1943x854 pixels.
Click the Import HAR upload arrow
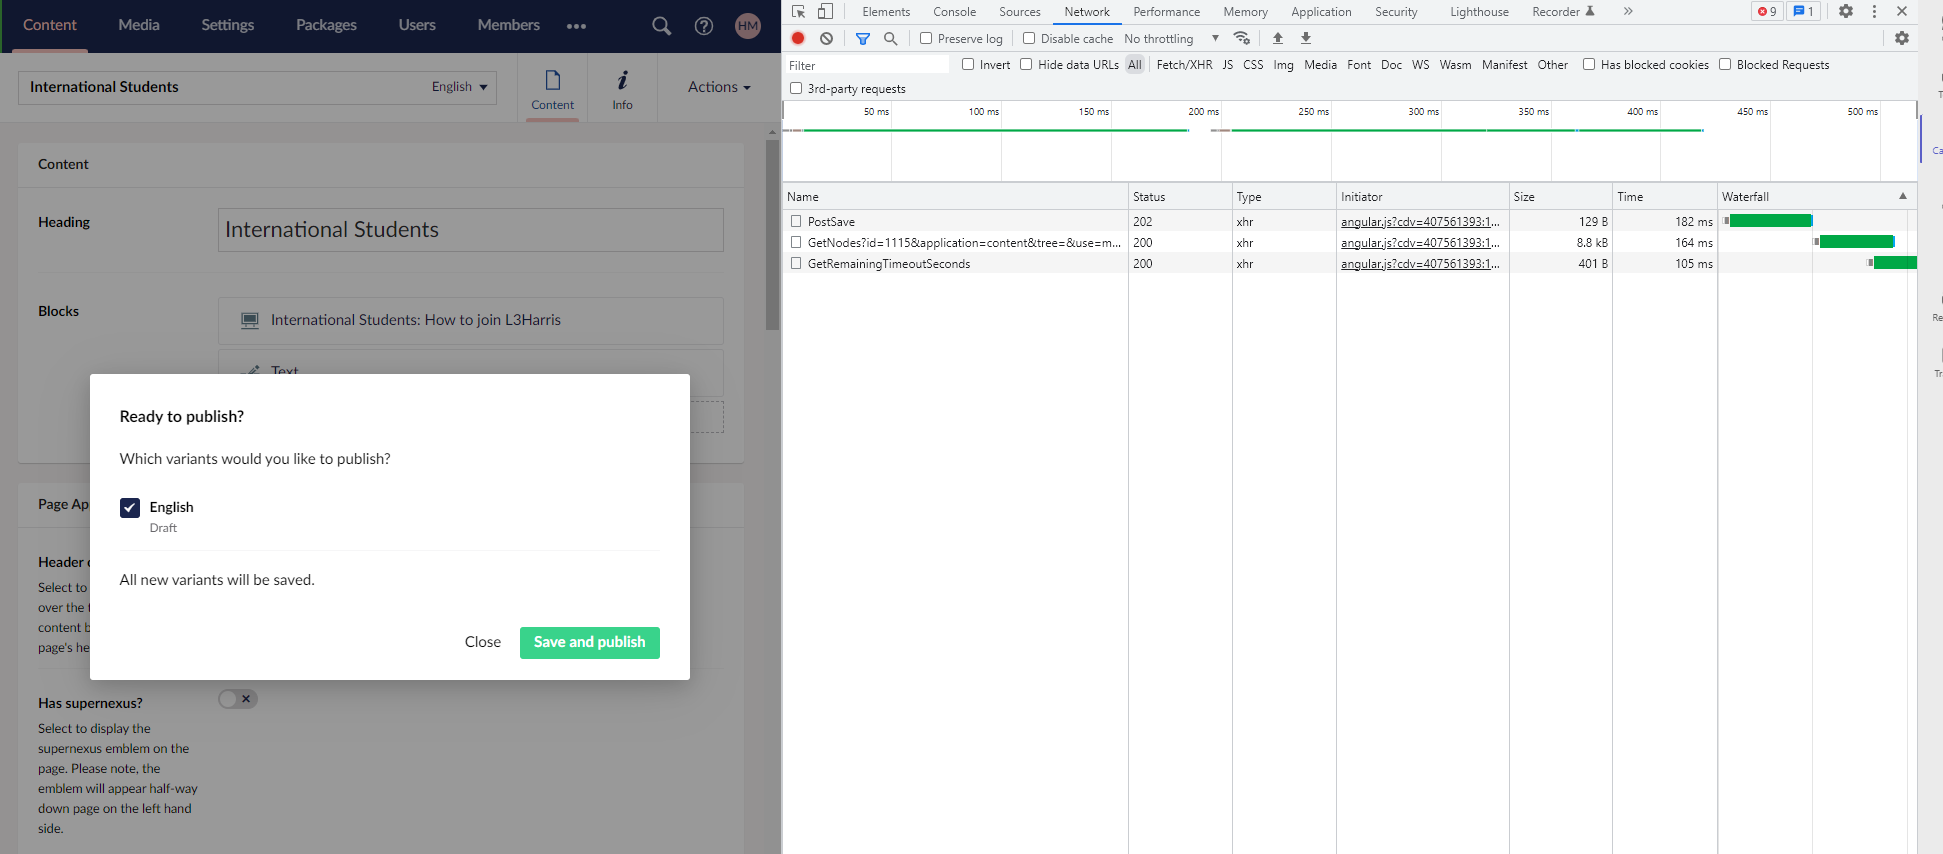tap(1277, 38)
